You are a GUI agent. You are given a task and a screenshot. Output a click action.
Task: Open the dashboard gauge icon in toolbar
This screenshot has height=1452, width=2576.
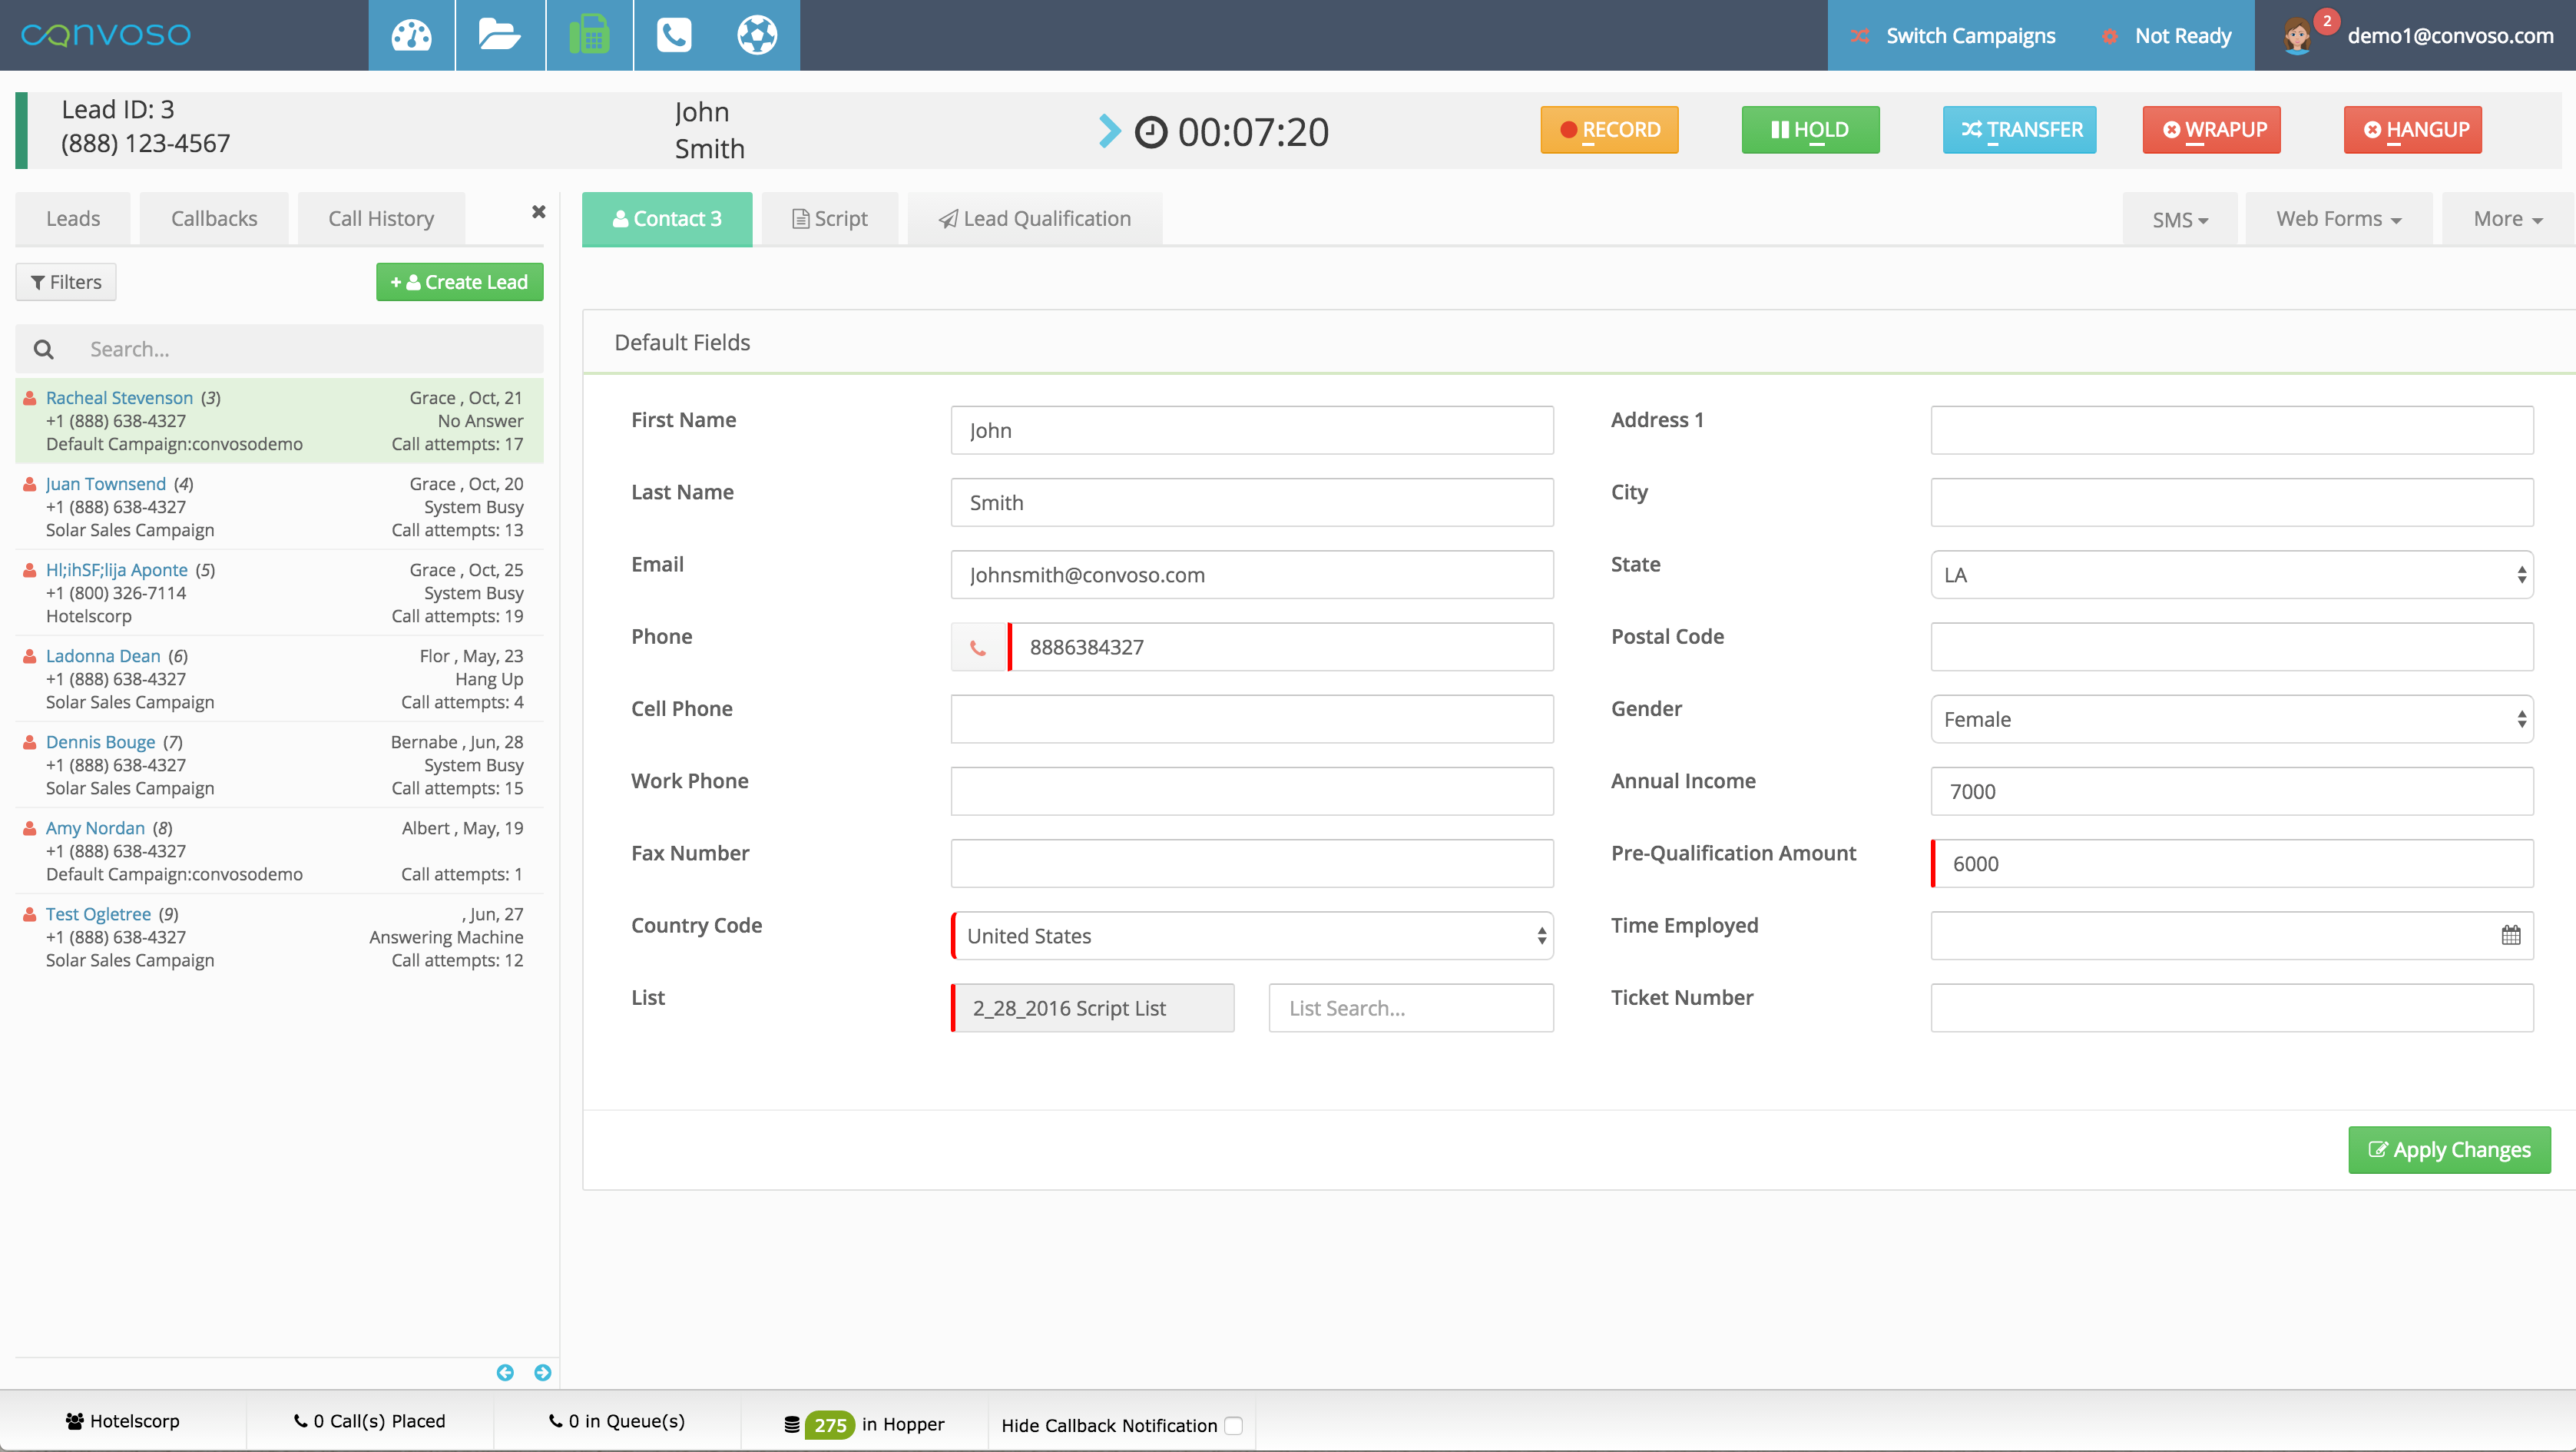pyautogui.click(x=411, y=35)
